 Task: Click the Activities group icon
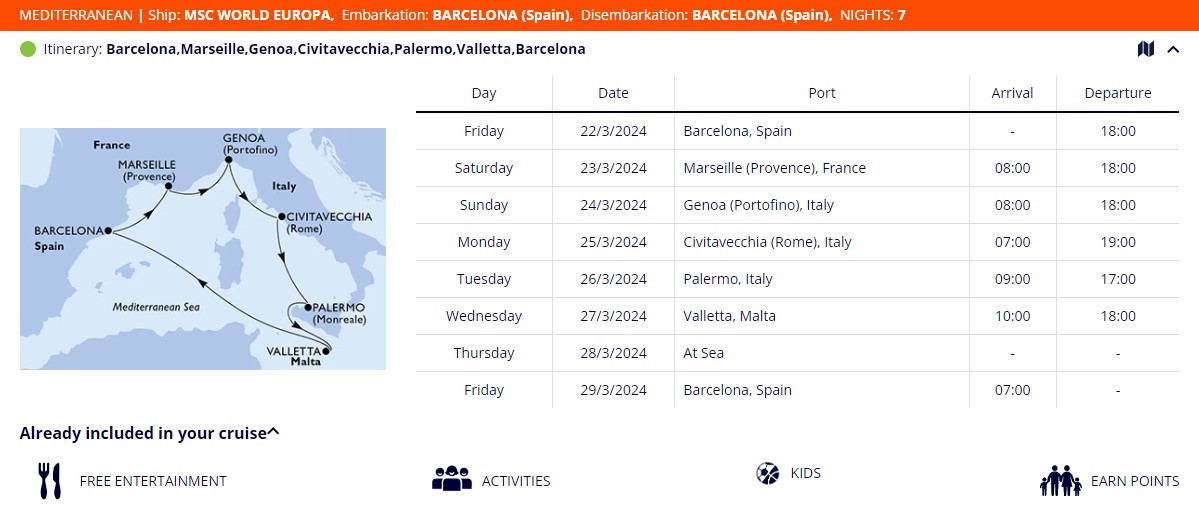tap(451, 479)
